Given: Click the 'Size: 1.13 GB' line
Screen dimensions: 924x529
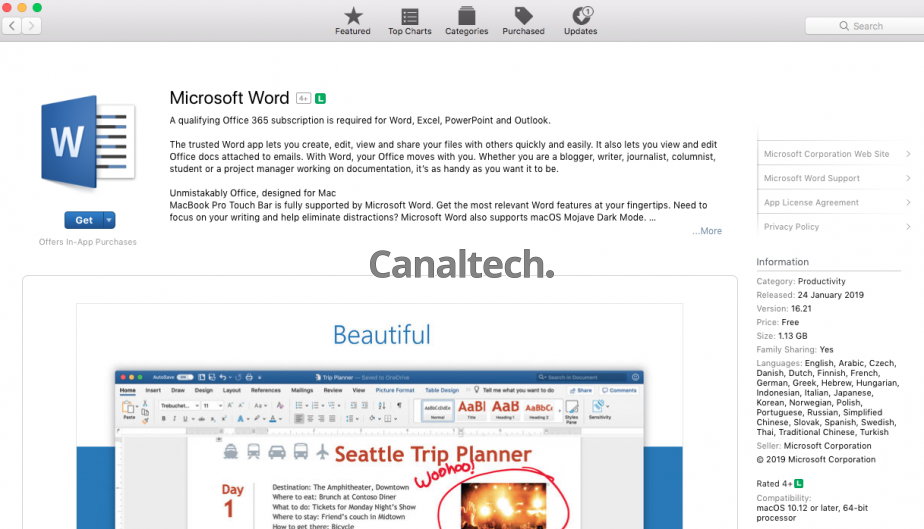Looking at the screenshot, I should [x=782, y=336].
